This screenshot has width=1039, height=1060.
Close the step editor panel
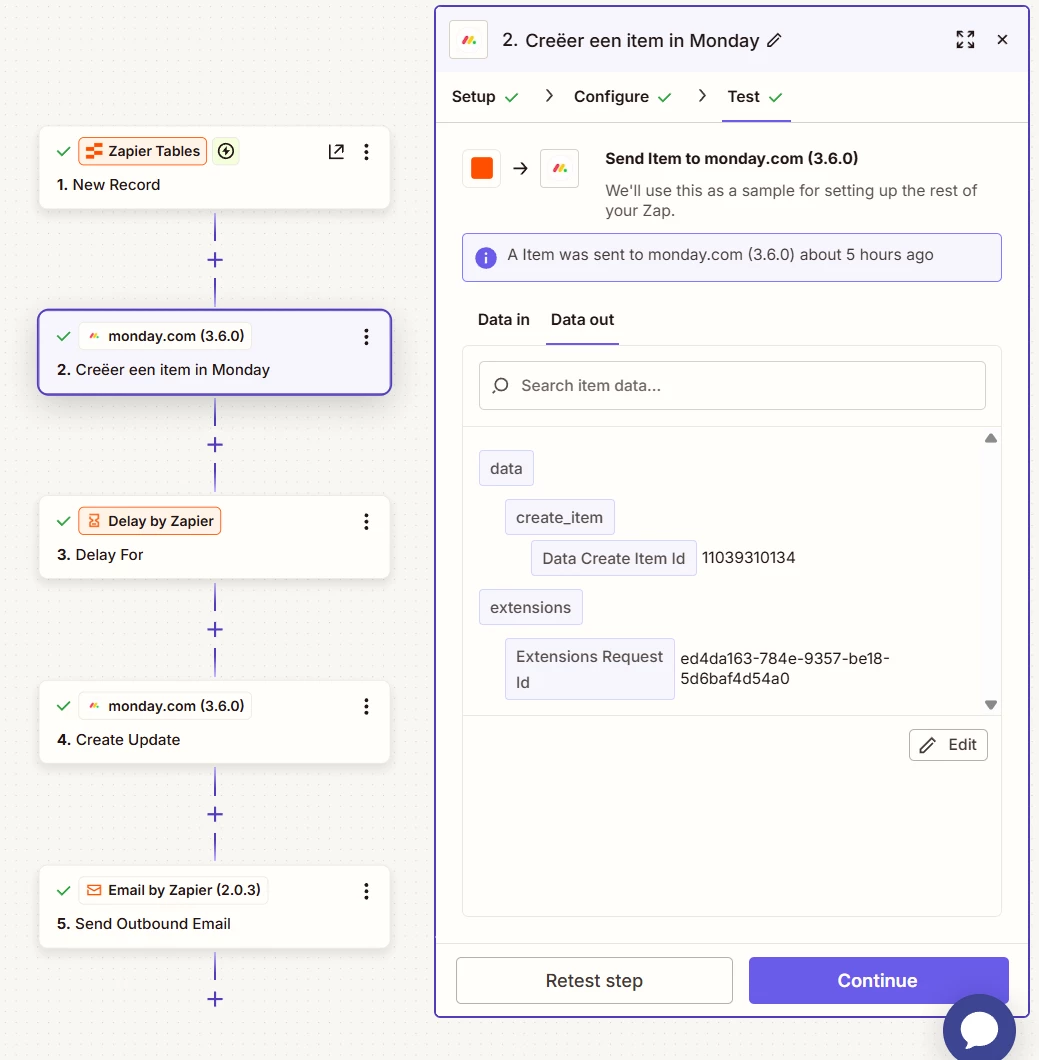[x=1002, y=40]
